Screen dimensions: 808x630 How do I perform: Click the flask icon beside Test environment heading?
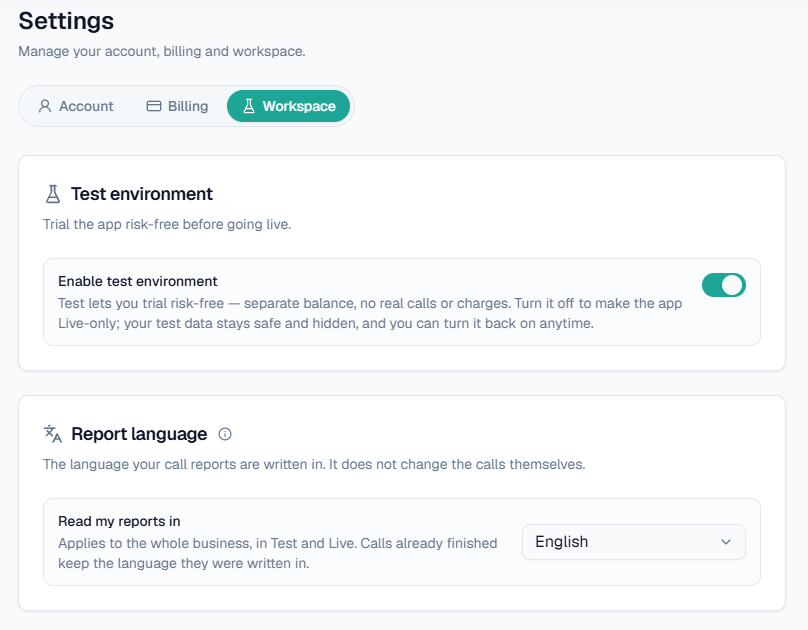pos(53,194)
